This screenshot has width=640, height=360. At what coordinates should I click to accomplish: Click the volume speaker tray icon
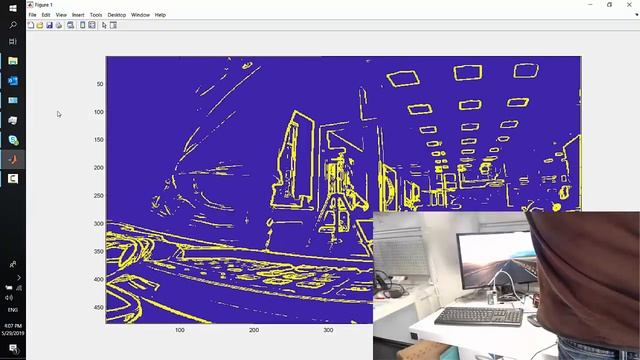[9, 298]
